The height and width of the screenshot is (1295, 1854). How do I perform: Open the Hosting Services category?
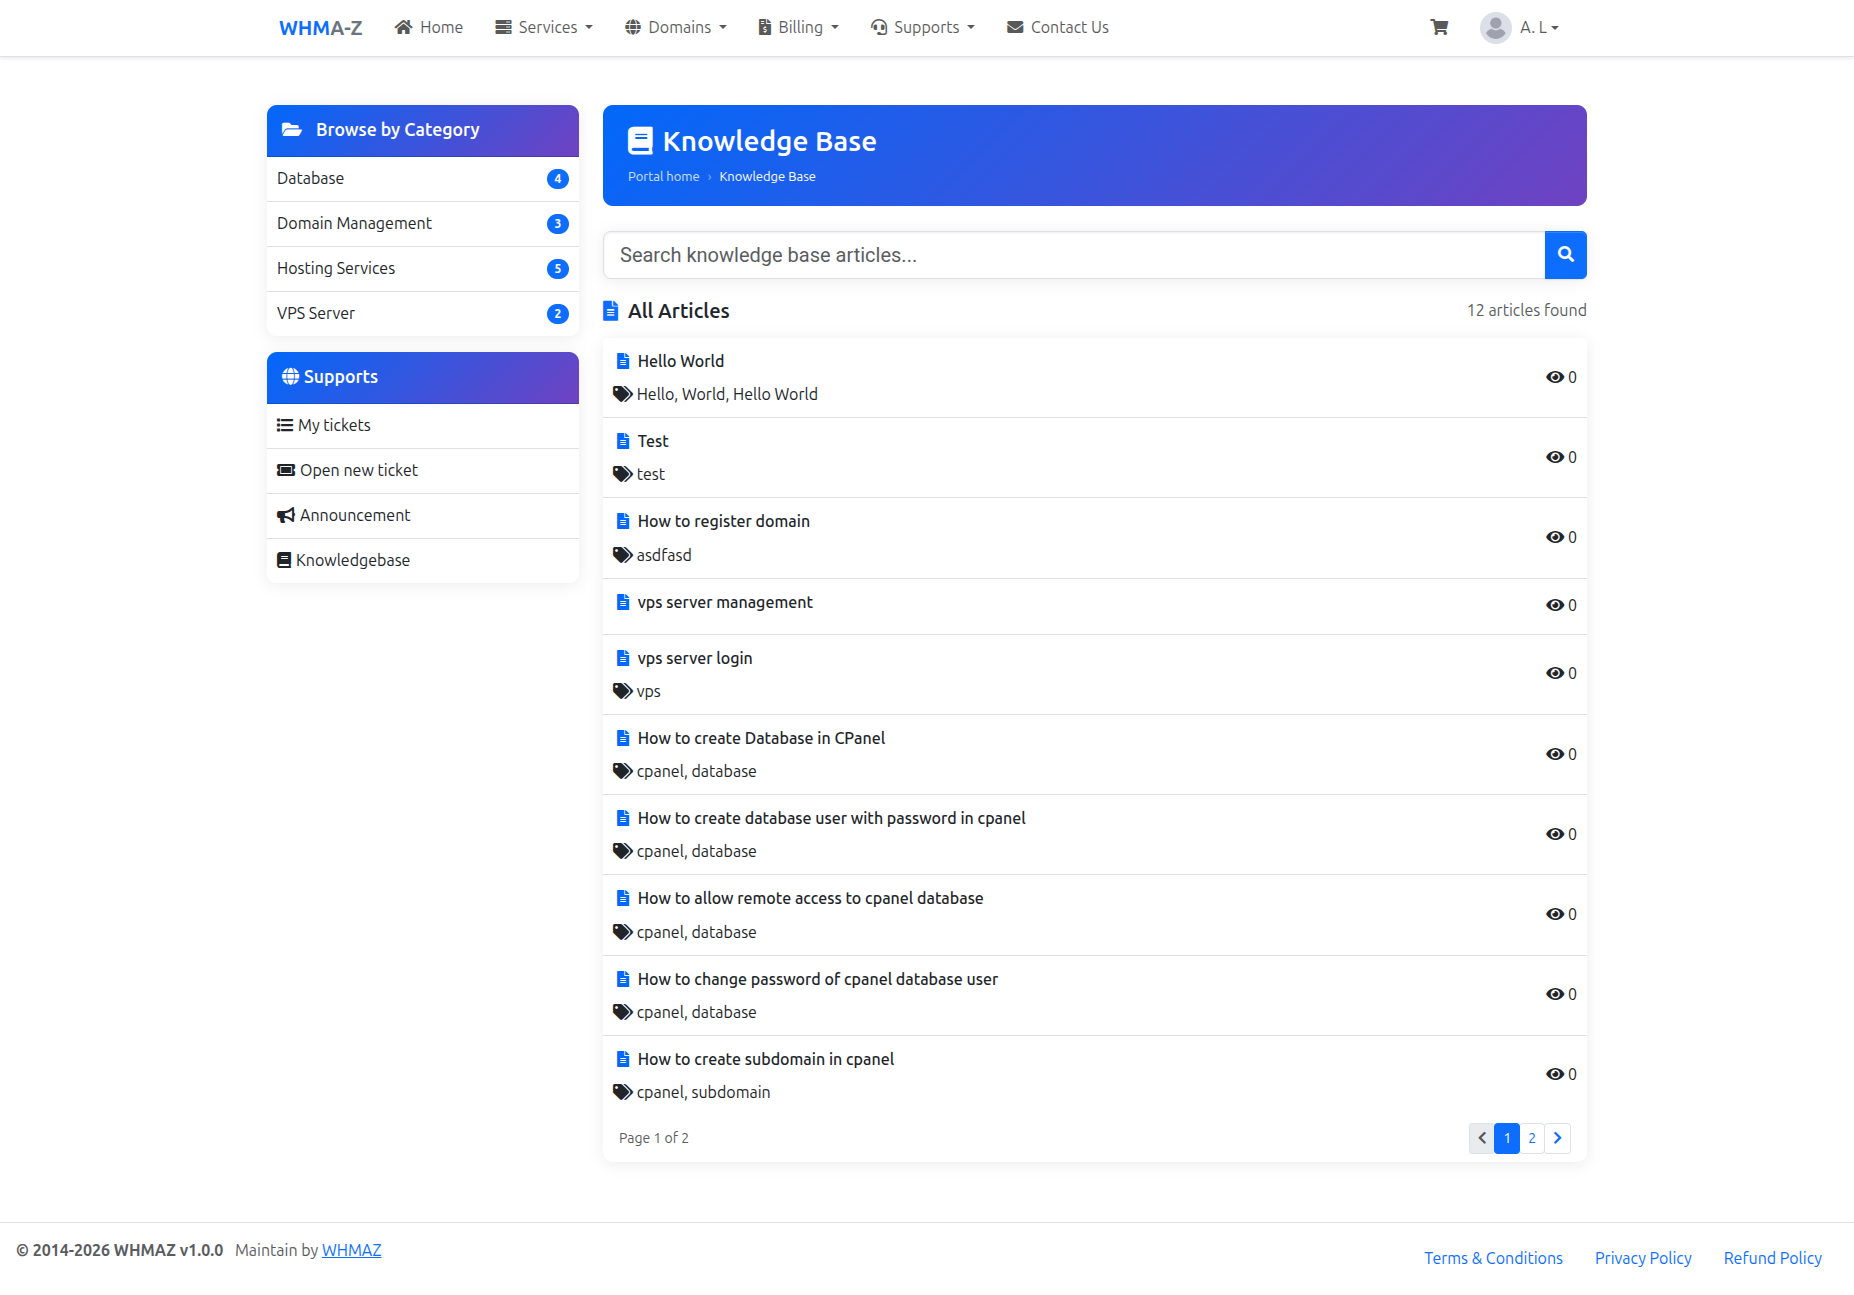[336, 268]
